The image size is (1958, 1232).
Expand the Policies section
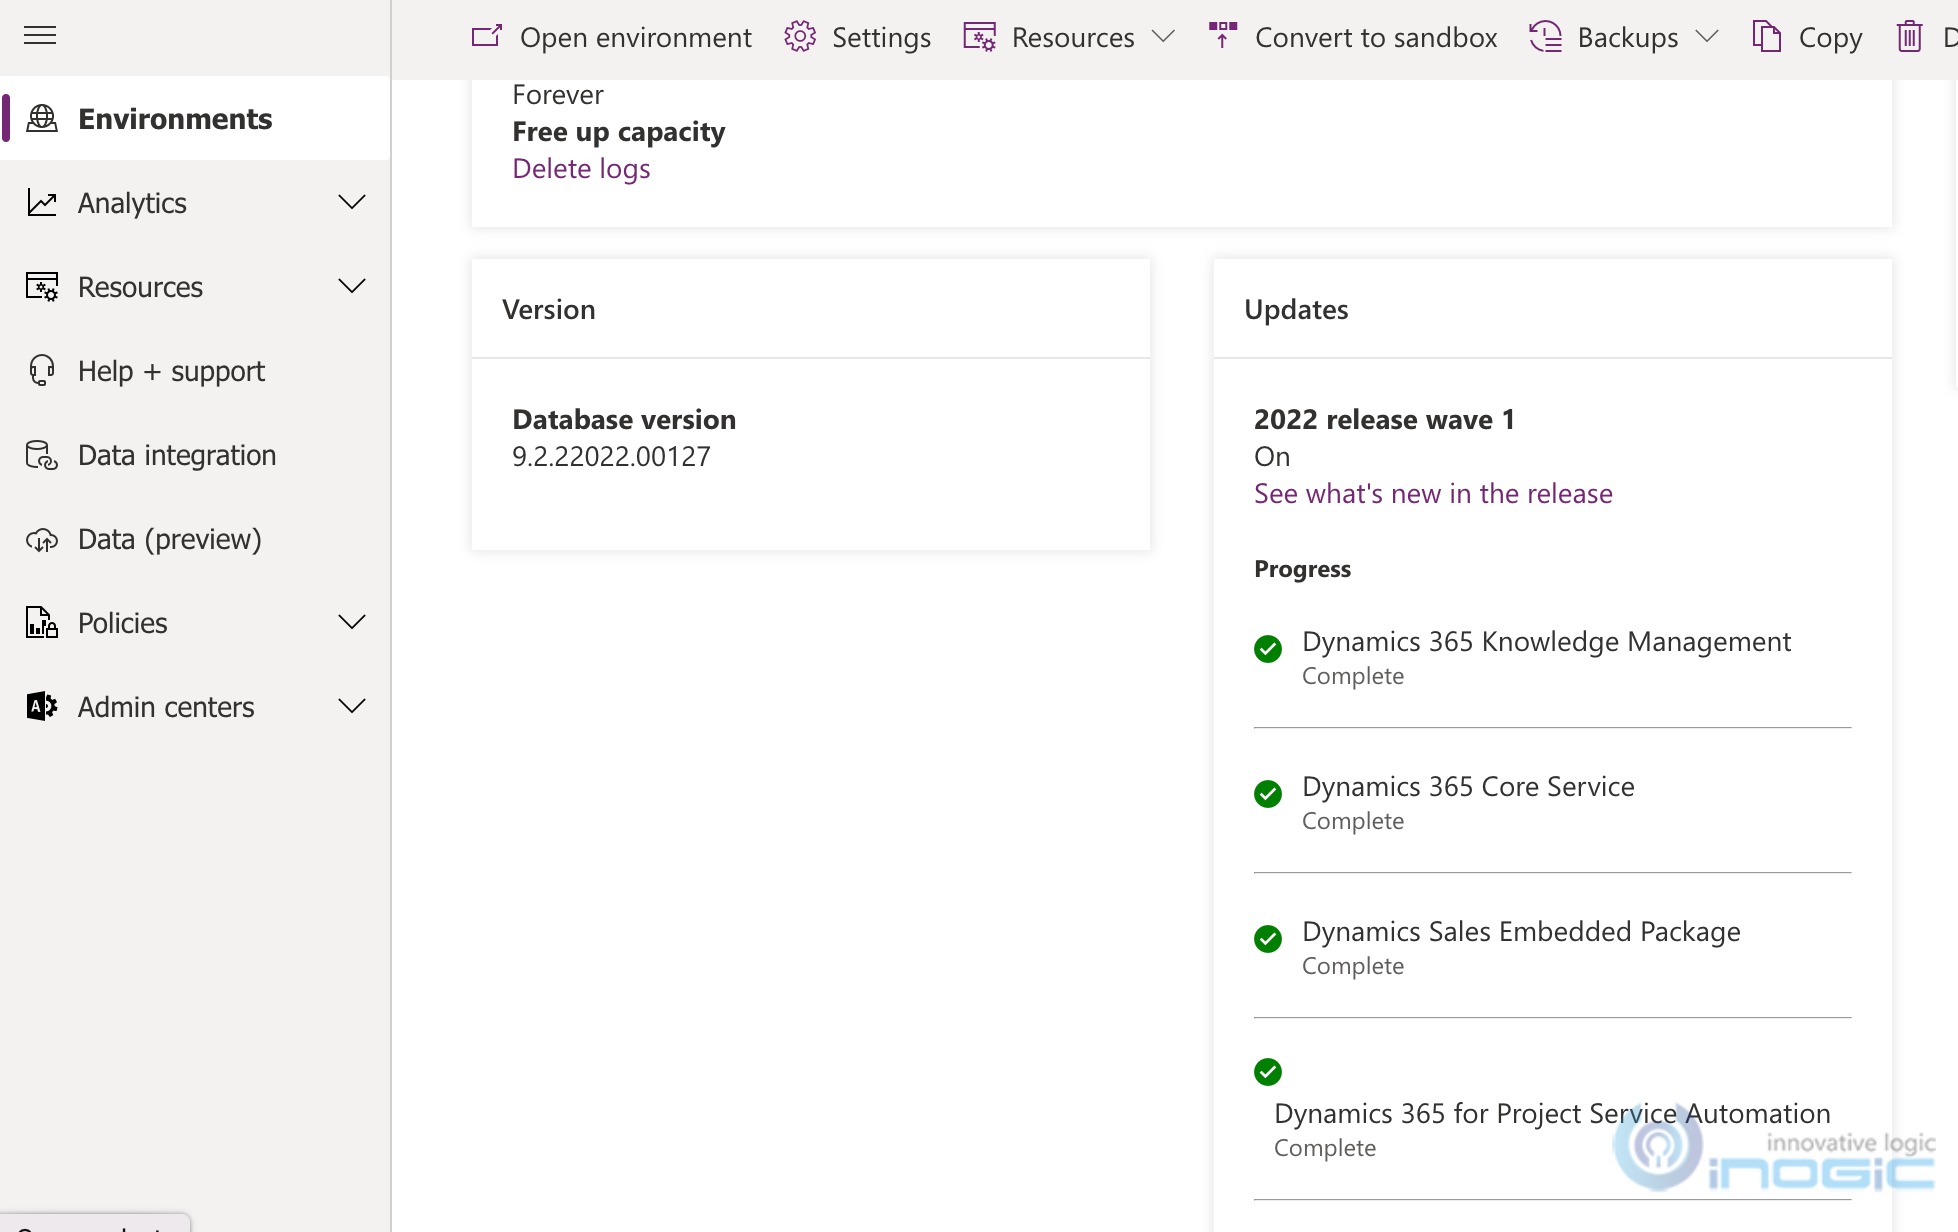352,622
